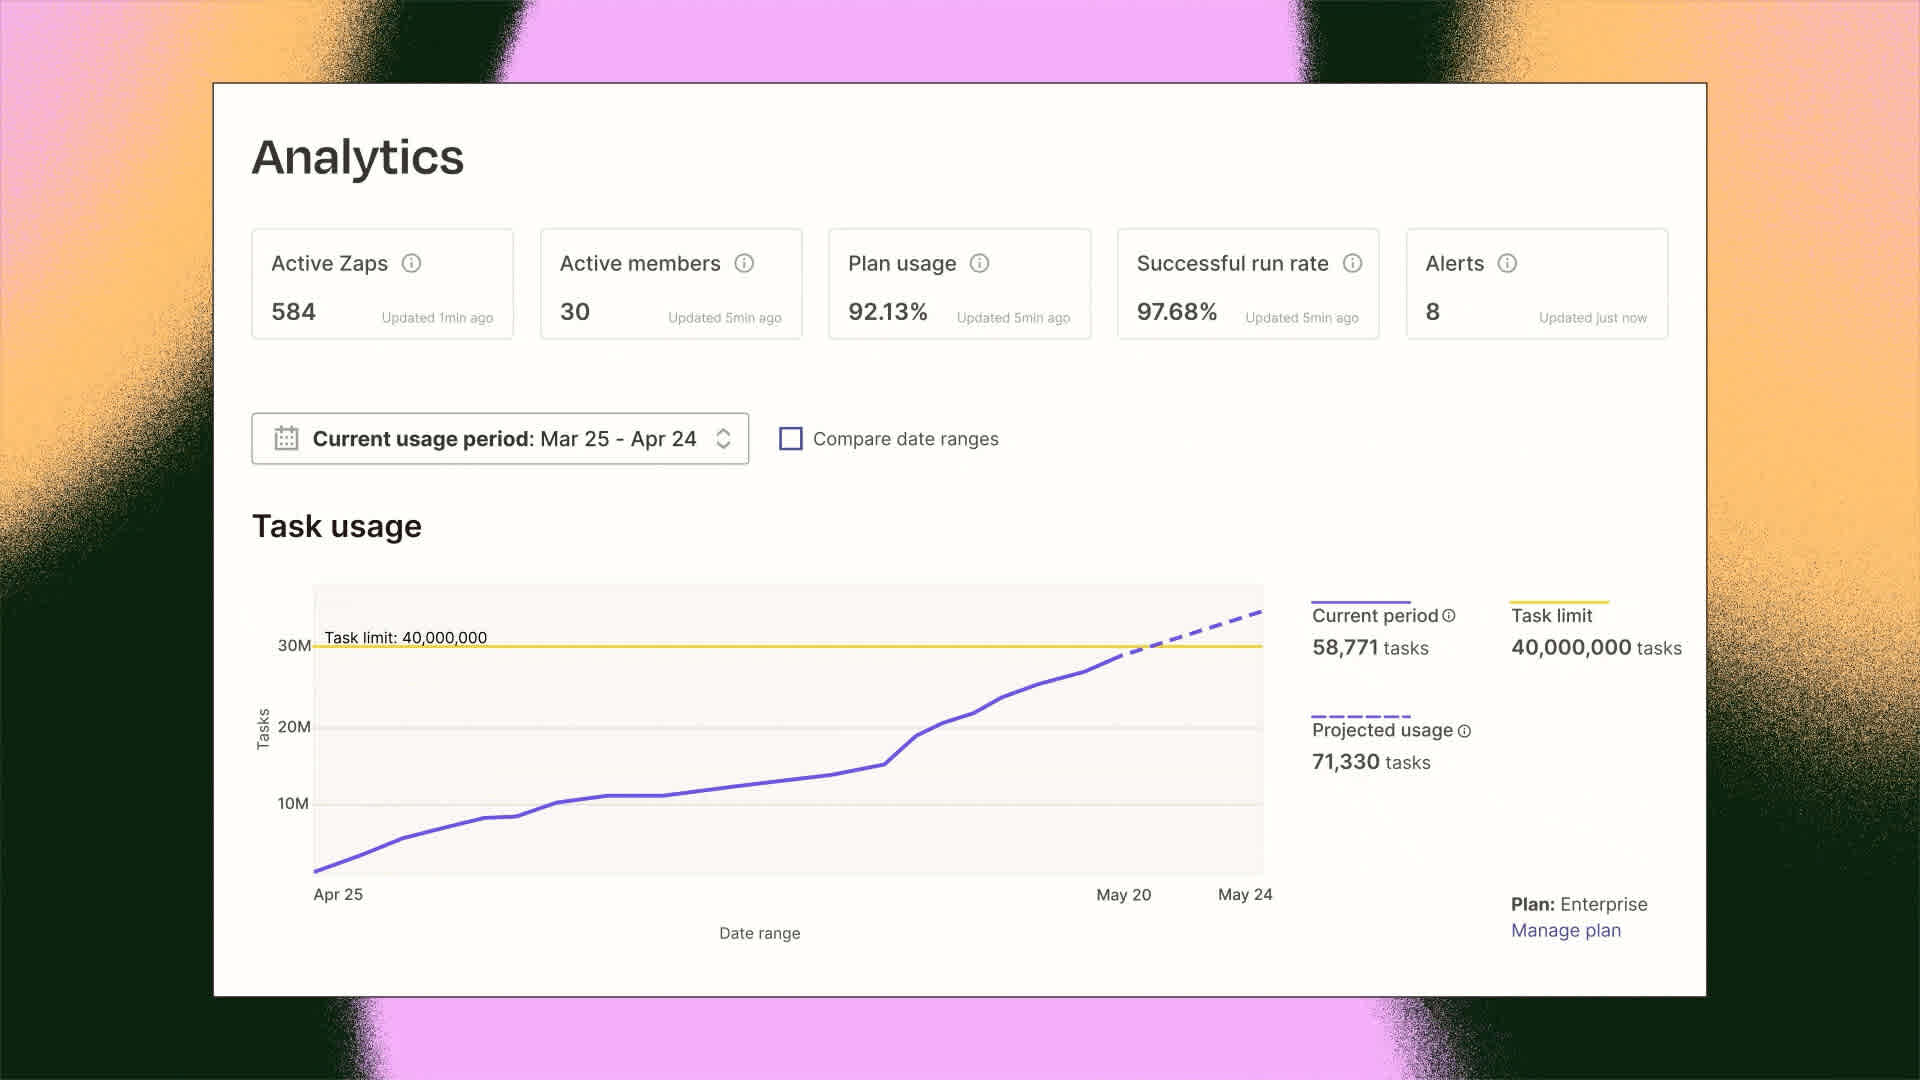Image resolution: width=1920 pixels, height=1080 pixels.
Task: Click info icon beside Active members
Action: click(744, 263)
